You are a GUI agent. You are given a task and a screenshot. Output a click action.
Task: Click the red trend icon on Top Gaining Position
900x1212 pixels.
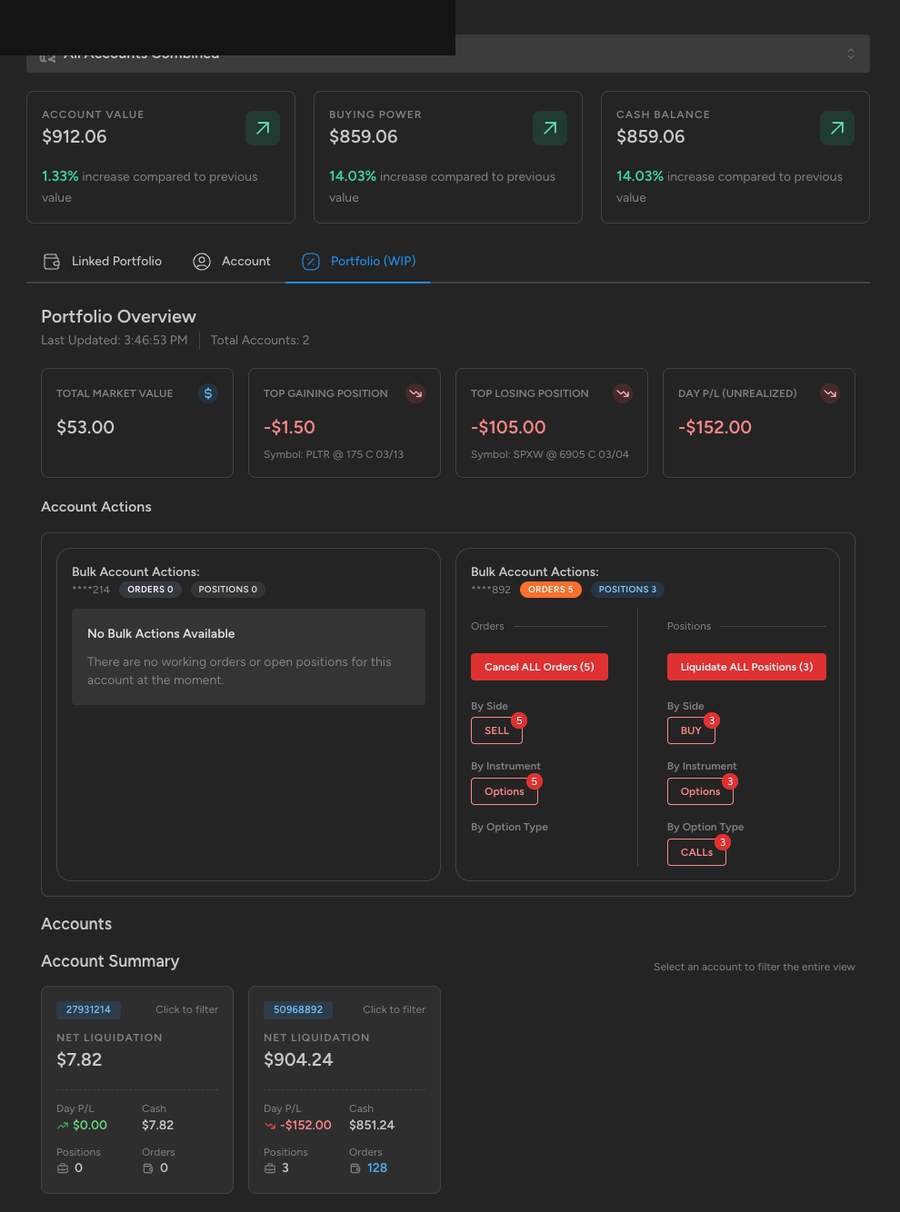pos(415,393)
